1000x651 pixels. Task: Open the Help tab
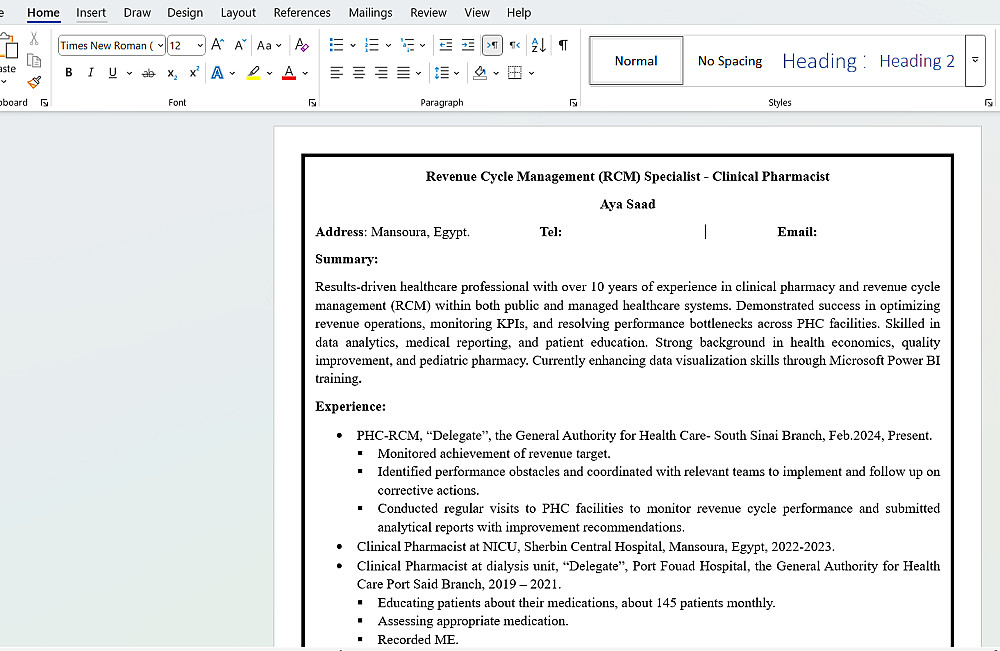coord(518,12)
